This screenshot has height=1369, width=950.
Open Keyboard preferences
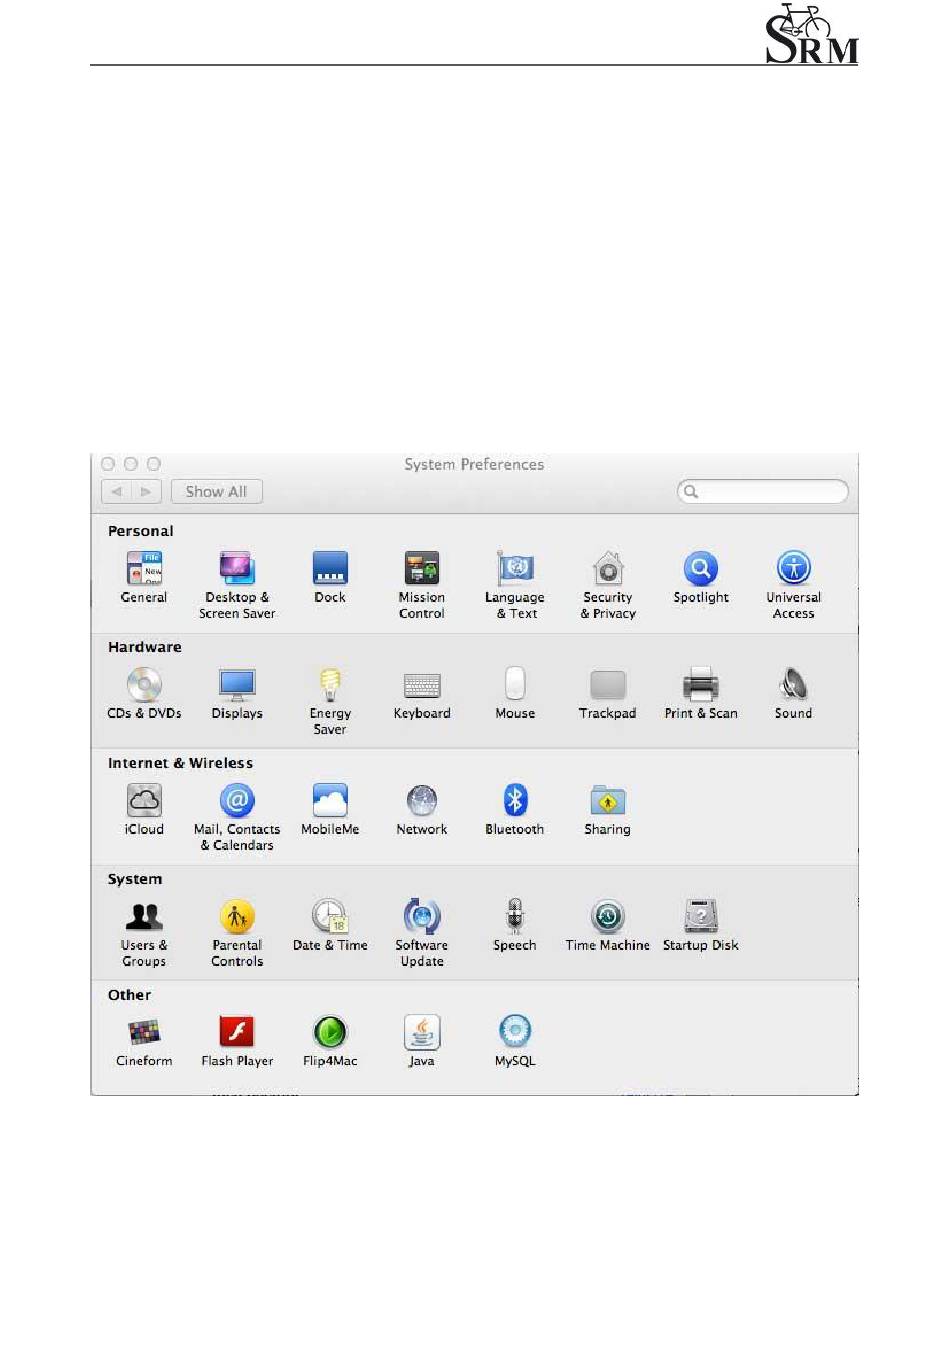tap(422, 693)
